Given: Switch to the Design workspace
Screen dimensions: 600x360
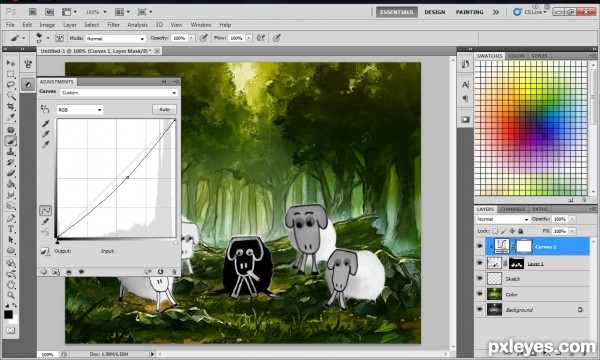Looking at the screenshot, I should pyautogui.click(x=435, y=12).
